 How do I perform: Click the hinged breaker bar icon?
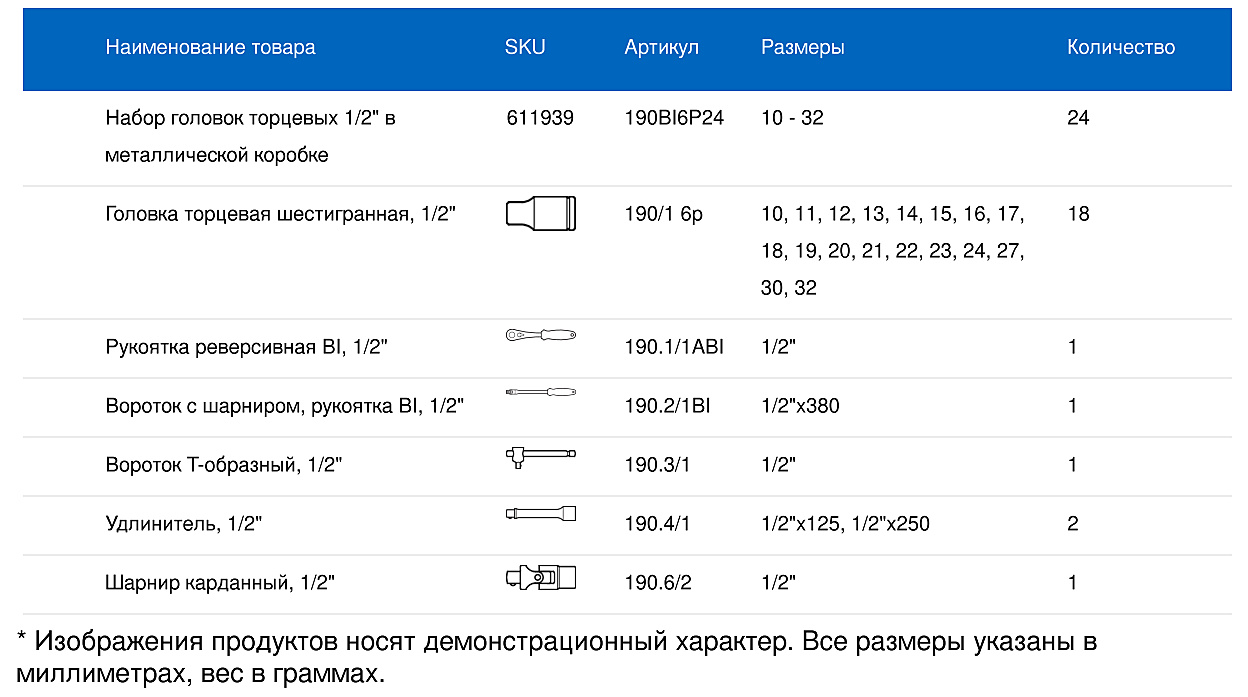coord(541,390)
